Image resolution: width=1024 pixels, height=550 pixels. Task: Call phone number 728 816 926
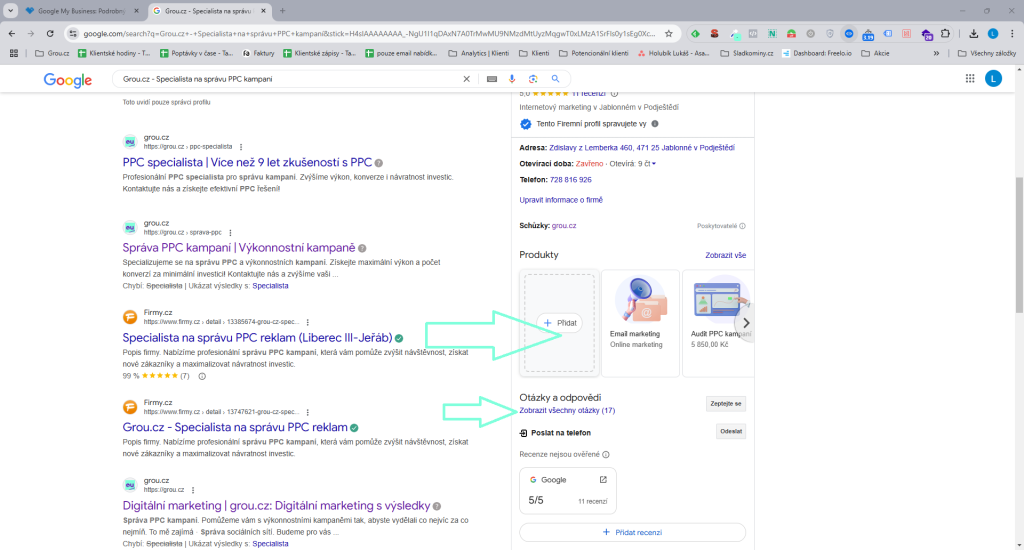click(570, 180)
